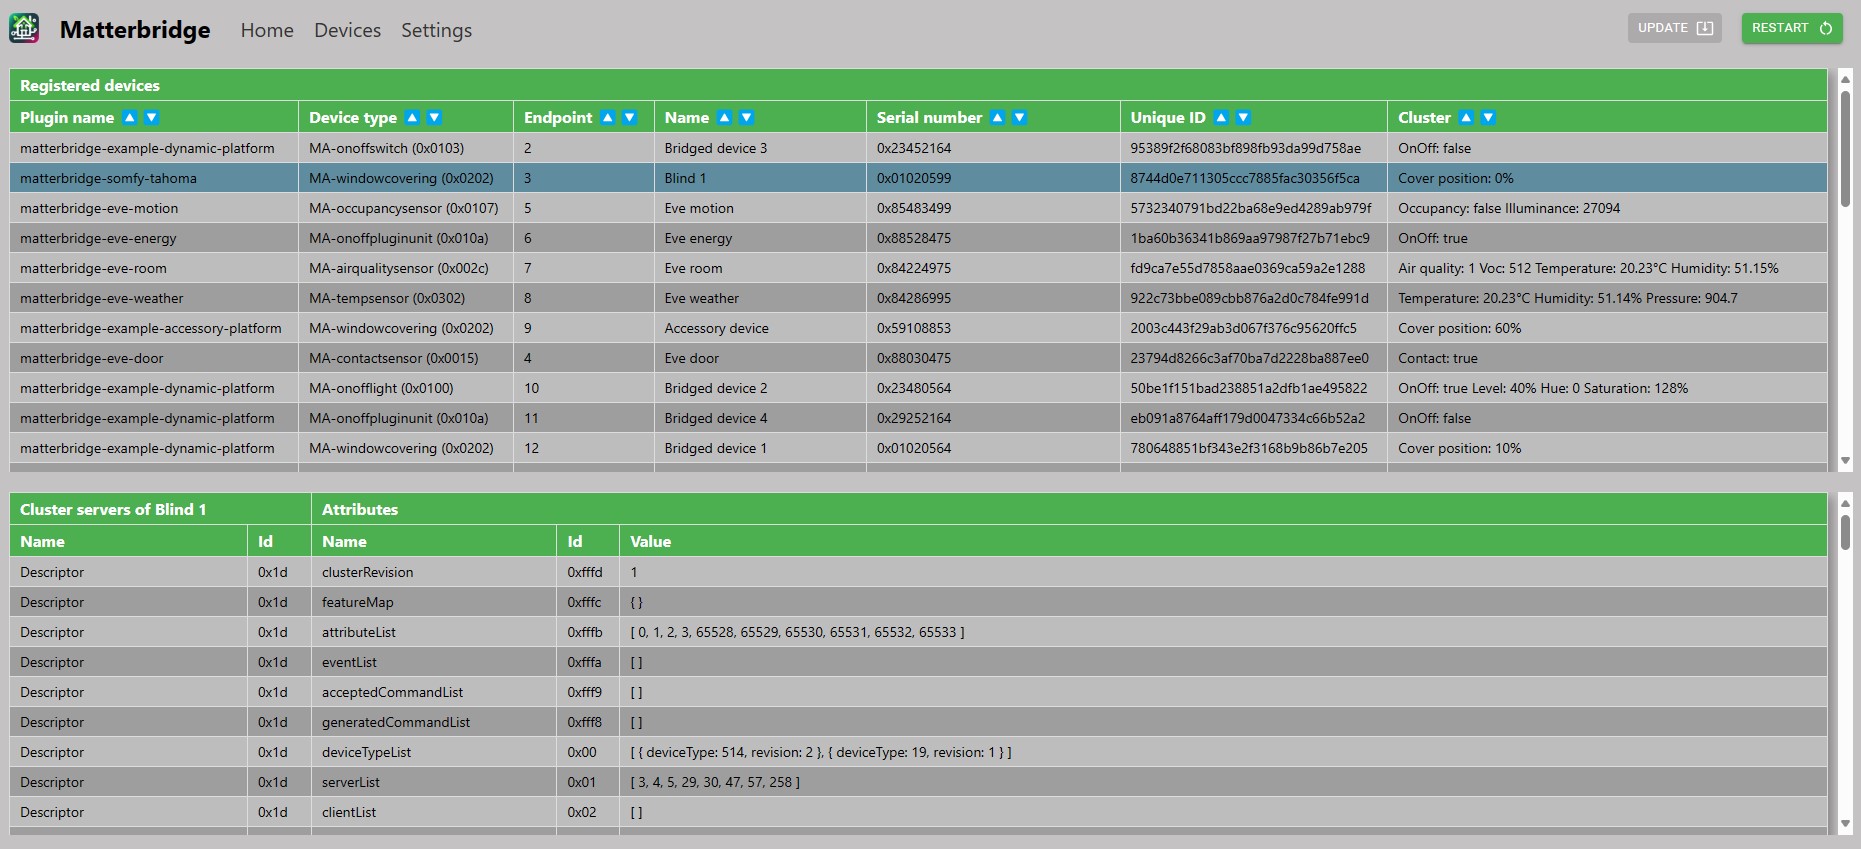Select the Eve door device row
Screen dimensions: 1861x849
coord(918,358)
